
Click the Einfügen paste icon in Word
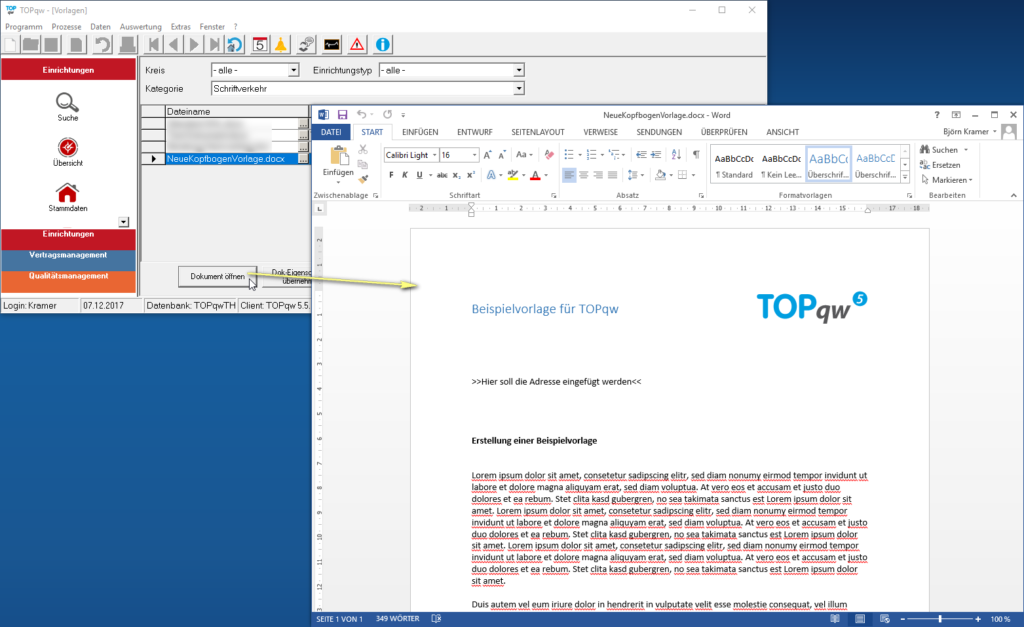338,159
